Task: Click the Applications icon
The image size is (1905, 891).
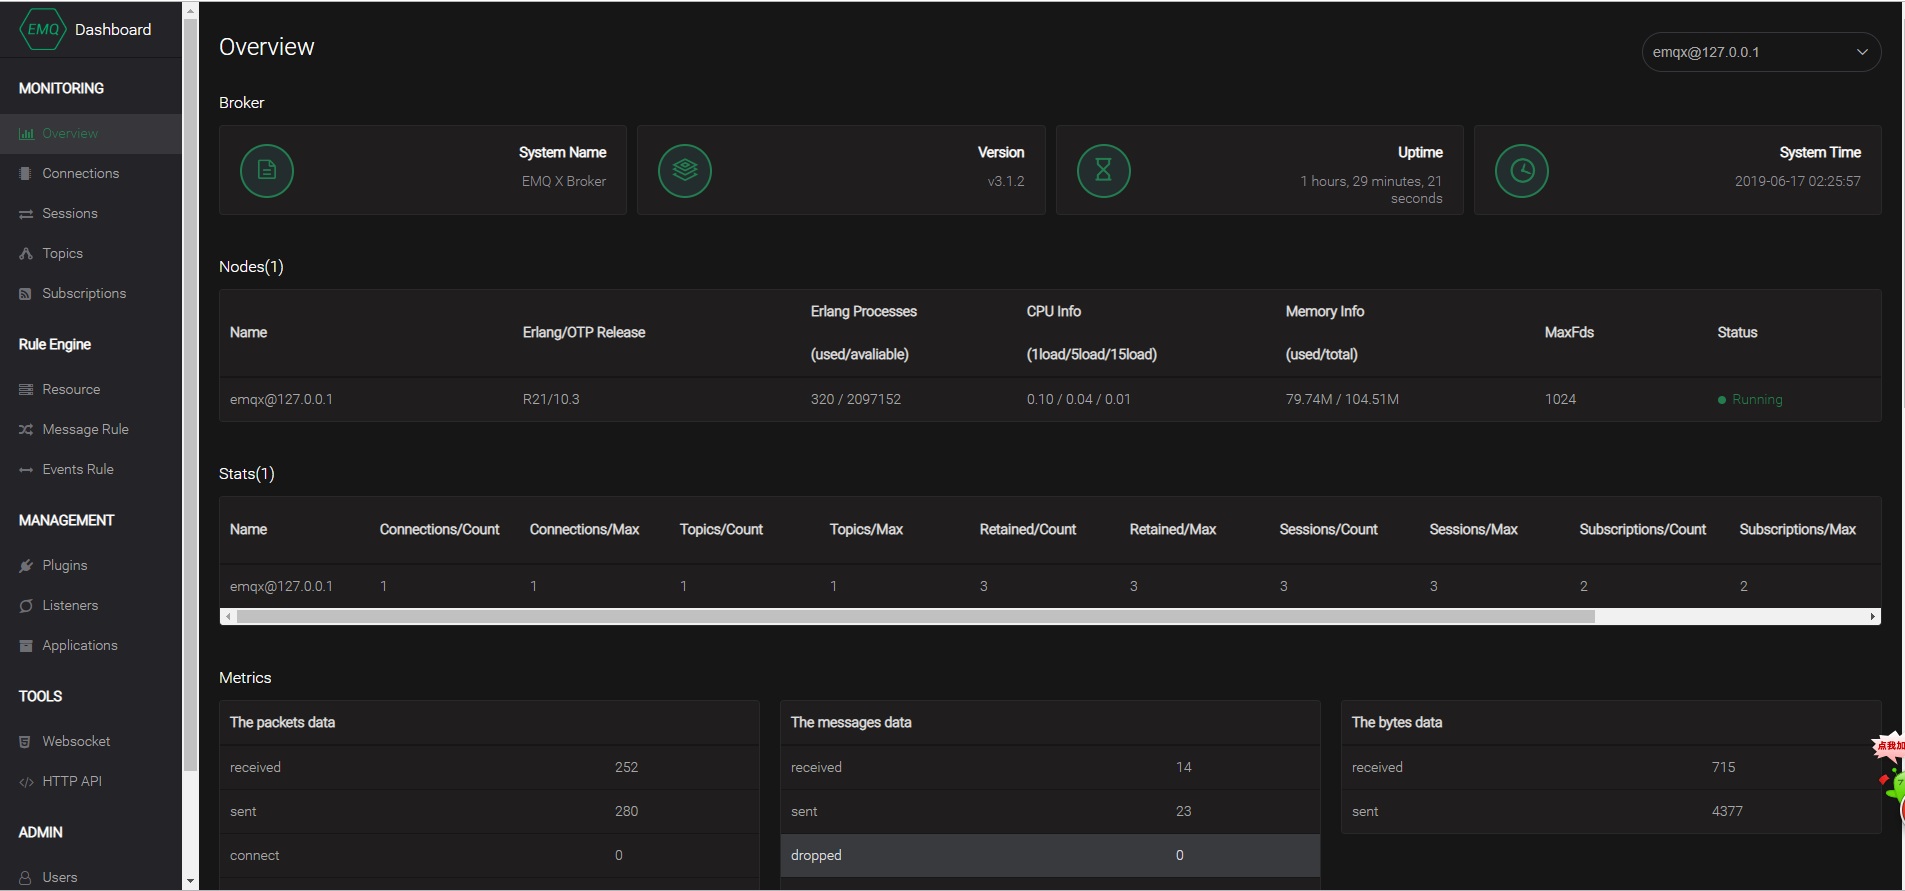Action: pos(26,645)
